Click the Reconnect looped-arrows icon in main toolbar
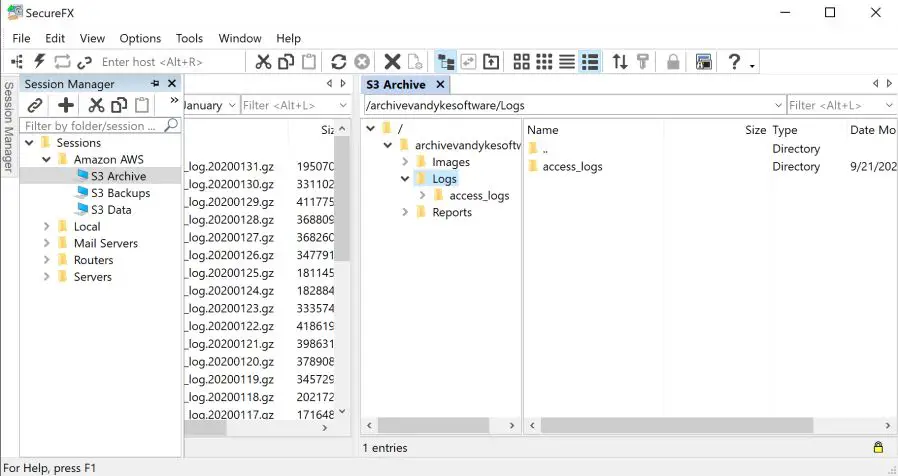The image size is (898, 476). tap(62, 61)
